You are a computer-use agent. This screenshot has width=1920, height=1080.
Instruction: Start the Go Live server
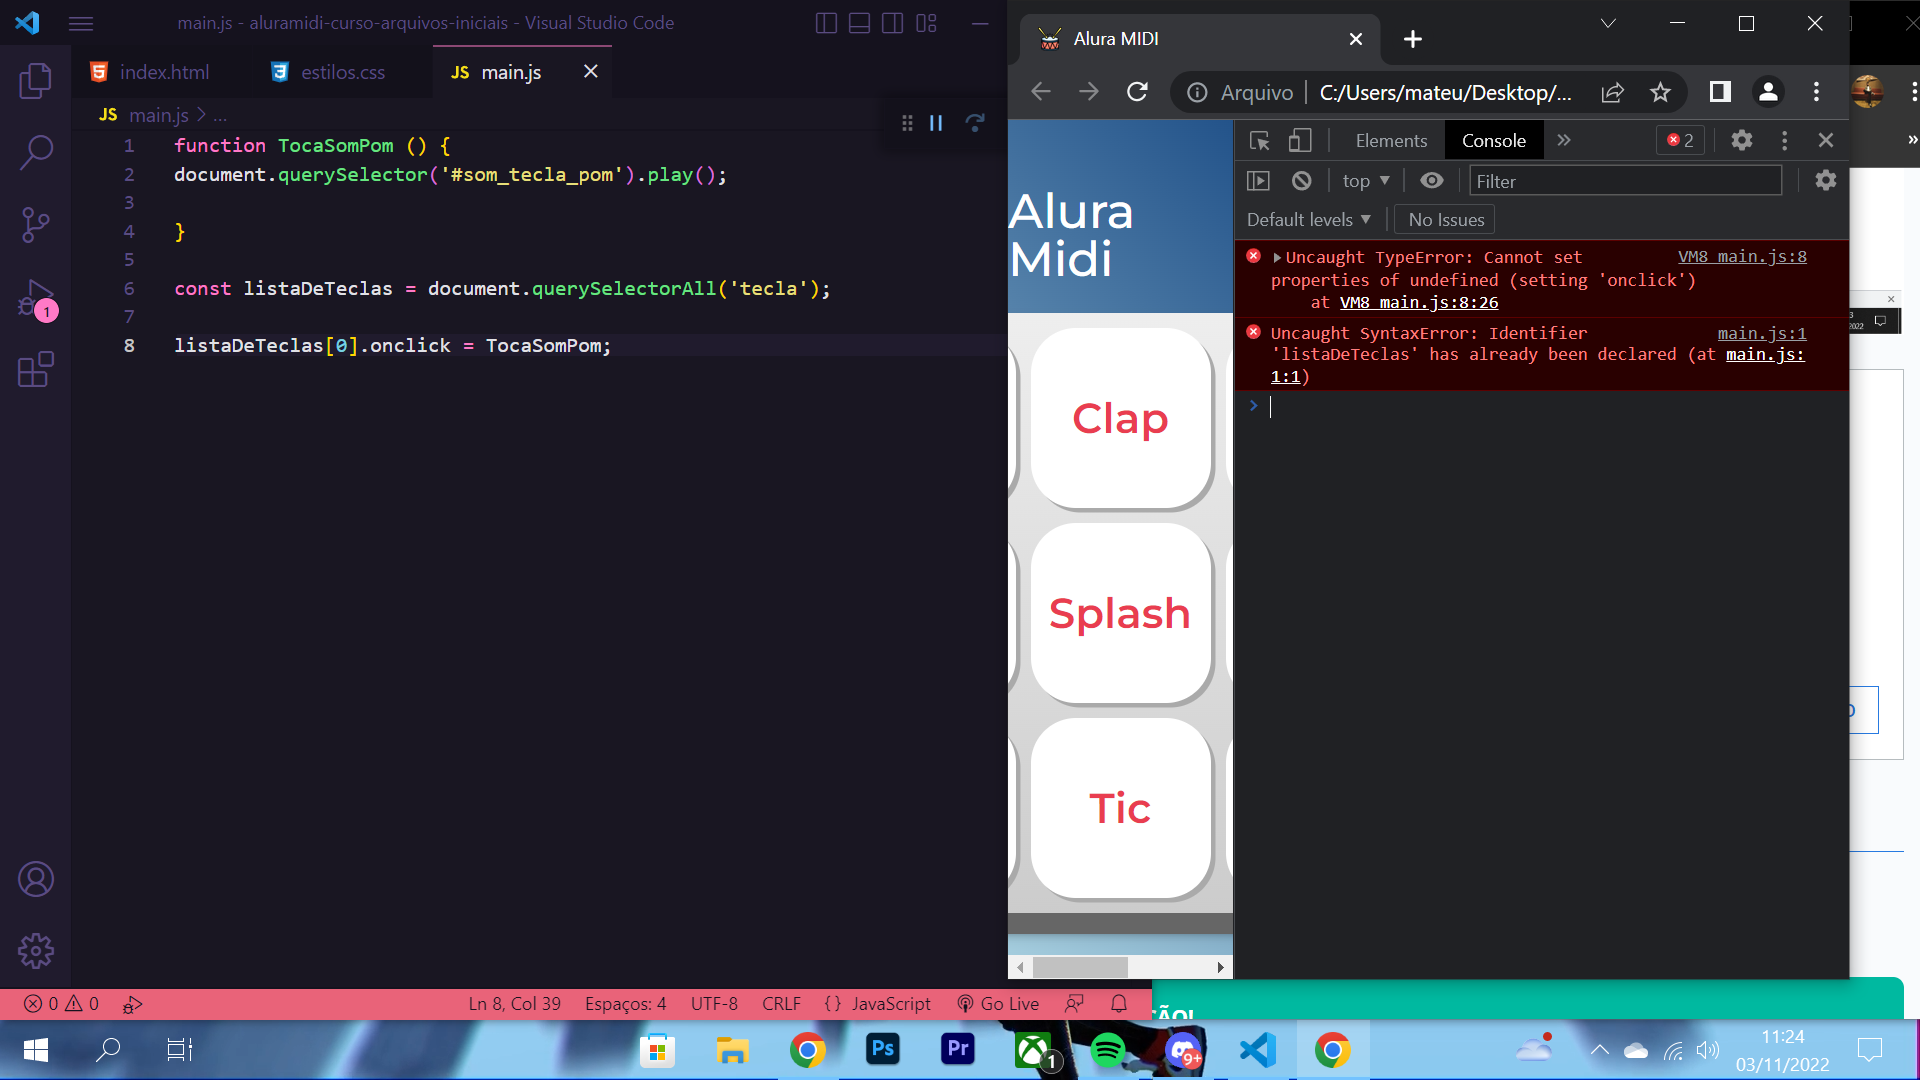click(x=998, y=1004)
